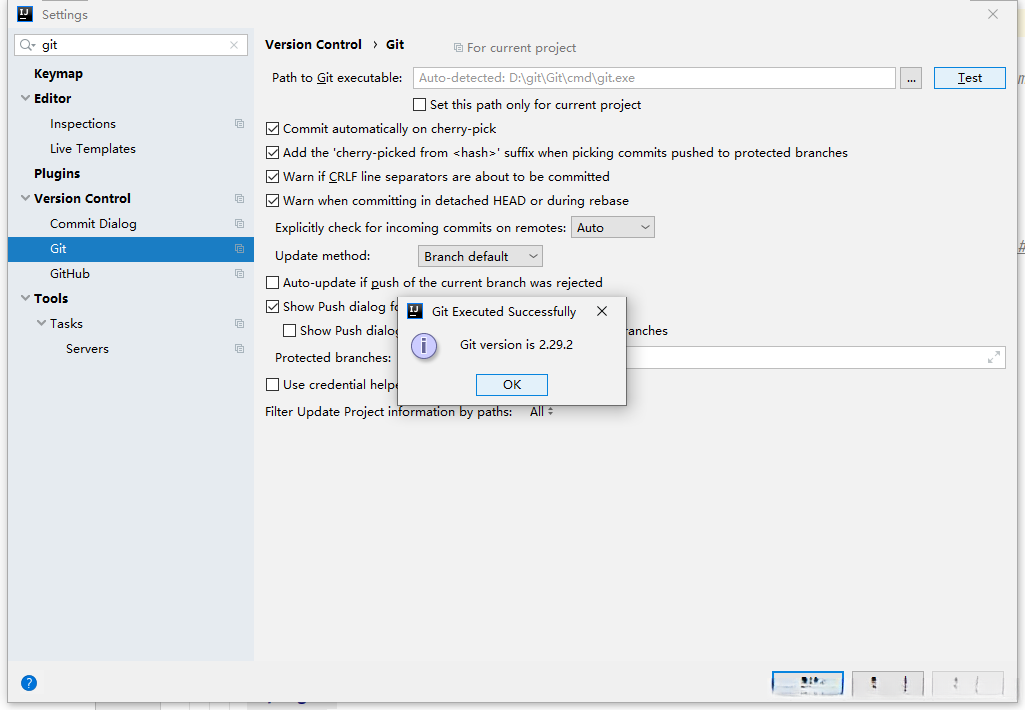The image size is (1025, 710).
Task: Go to Commit Dialog settings
Action: pyautogui.click(x=93, y=224)
